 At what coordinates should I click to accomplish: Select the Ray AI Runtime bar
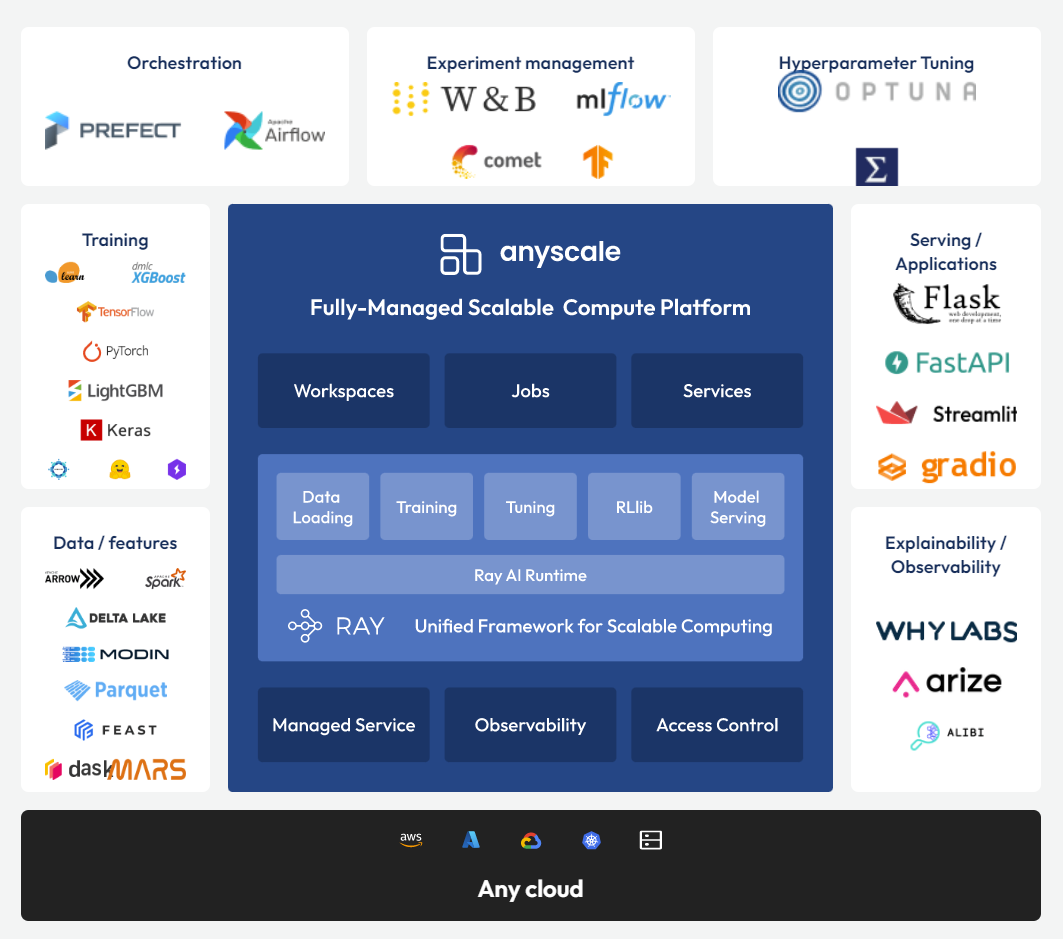point(530,574)
